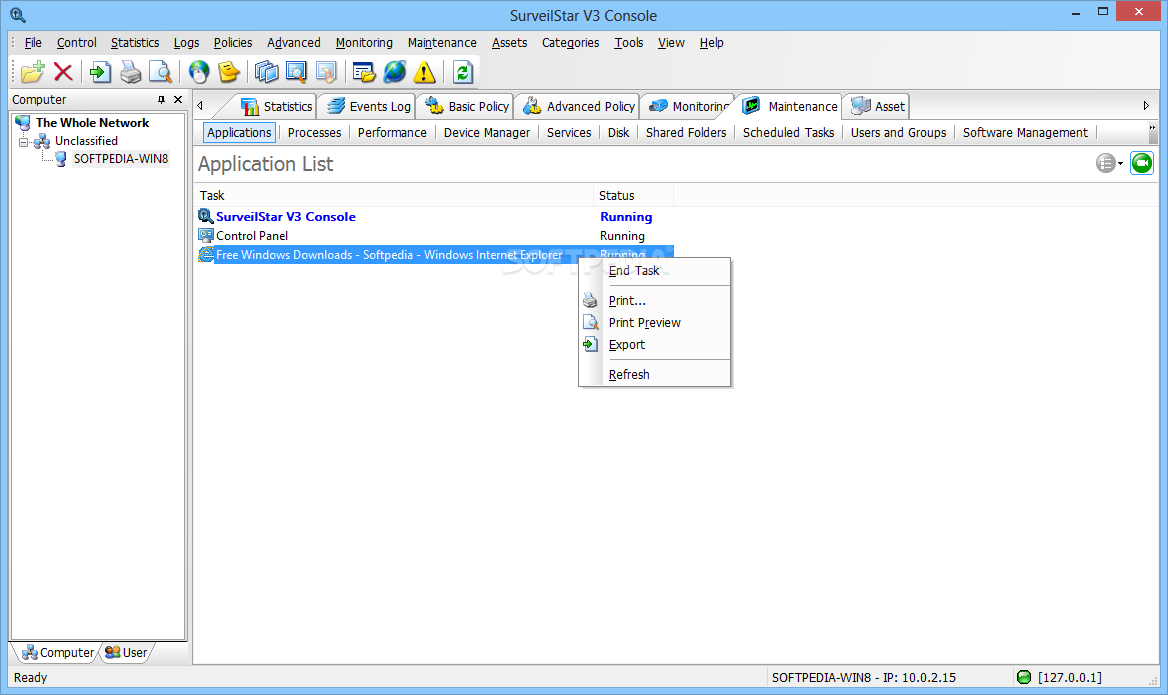The height and width of the screenshot is (695, 1168).
Task: Open the Device Manager subtab
Action: click(486, 133)
